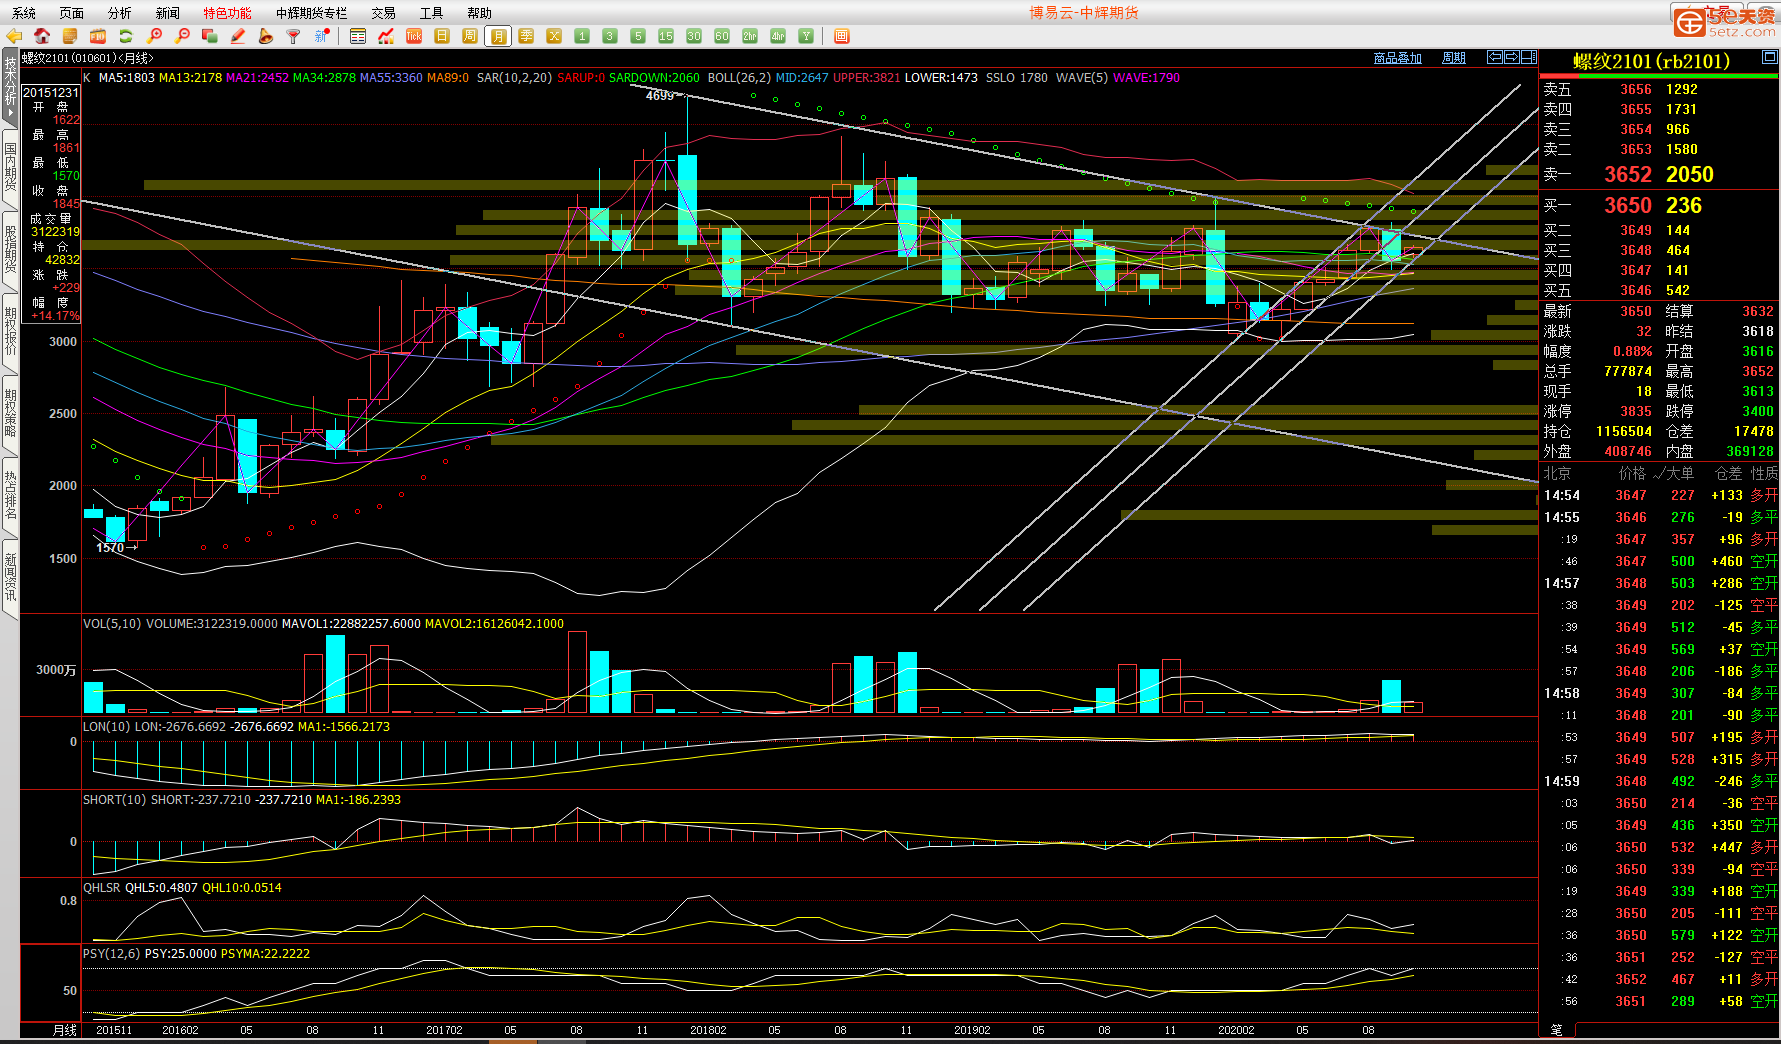This screenshot has width=1781, height=1044.
Task: Select the 30-minute period button
Action: [x=694, y=36]
